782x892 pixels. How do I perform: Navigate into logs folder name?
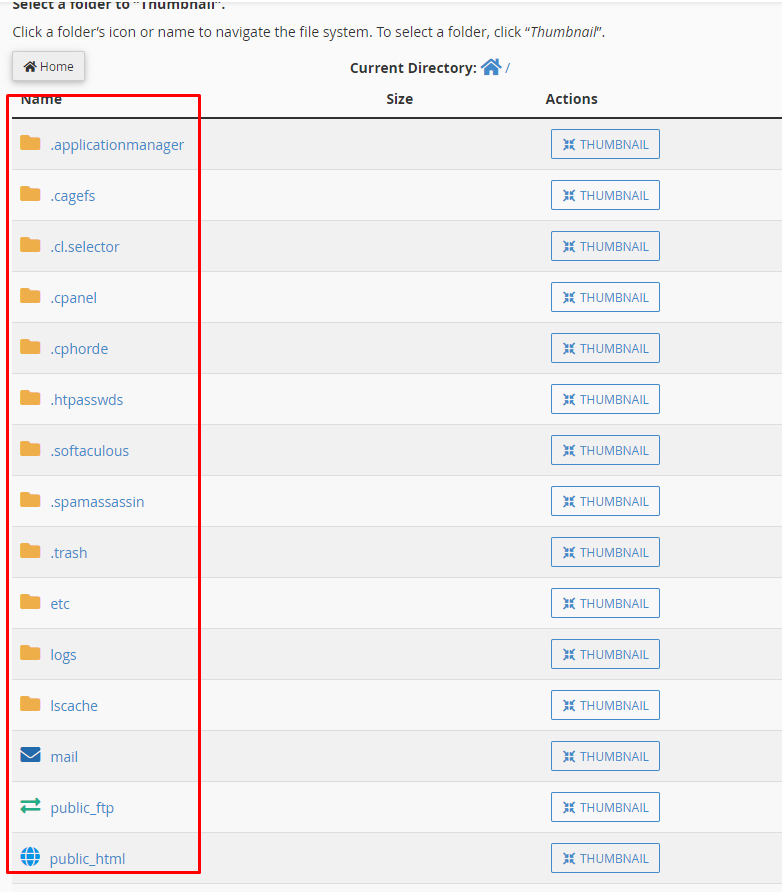click(63, 655)
